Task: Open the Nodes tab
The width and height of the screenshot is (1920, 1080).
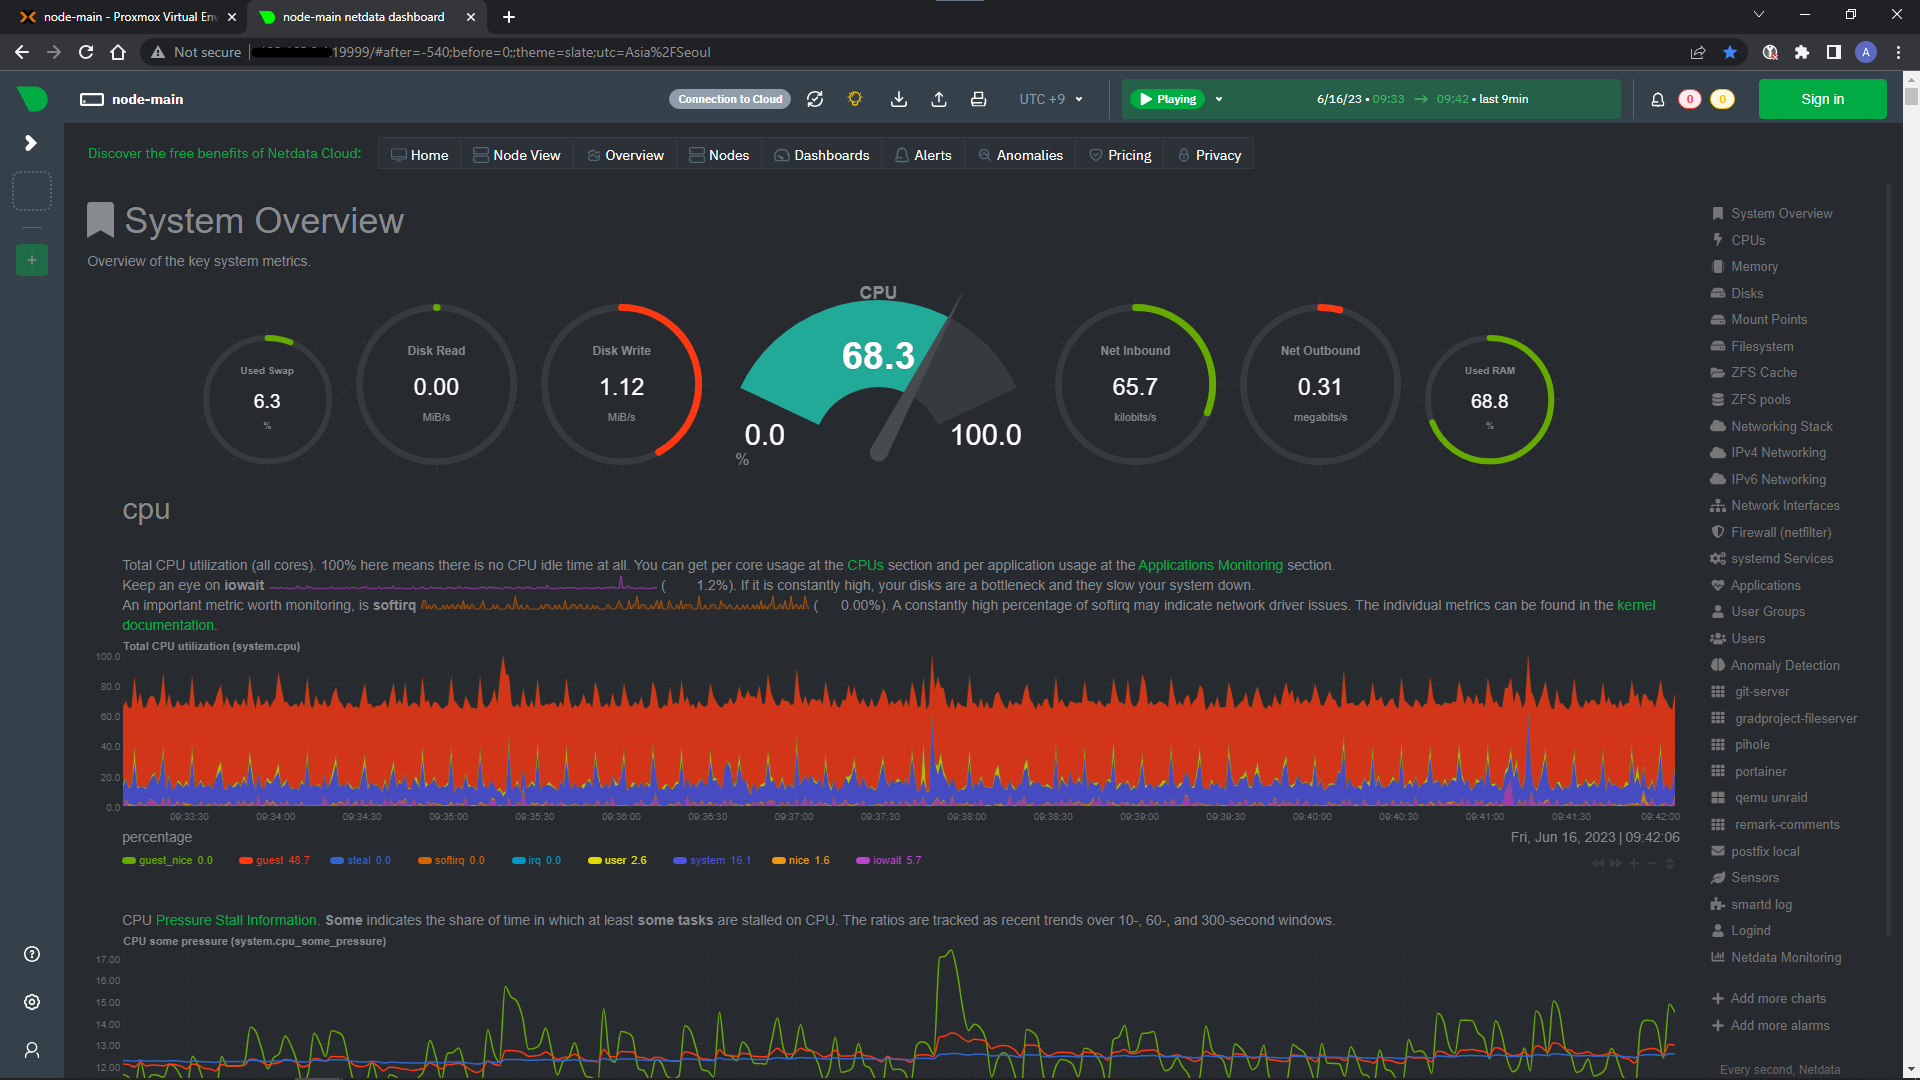Action: (x=719, y=155)
